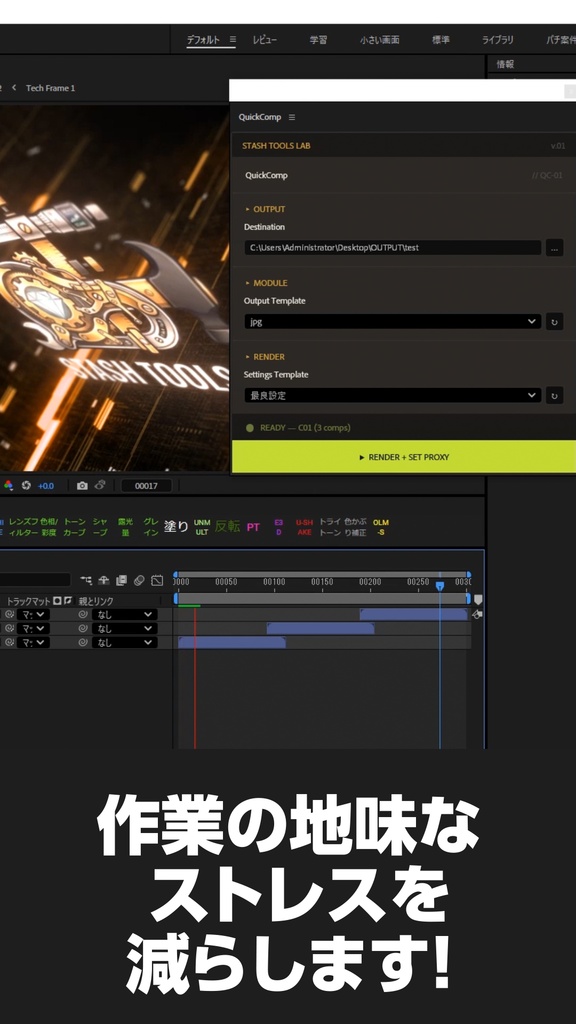This screenshot has height=1024, width=576.
Task: Open the RGB channel display icon
Action: 8,485
